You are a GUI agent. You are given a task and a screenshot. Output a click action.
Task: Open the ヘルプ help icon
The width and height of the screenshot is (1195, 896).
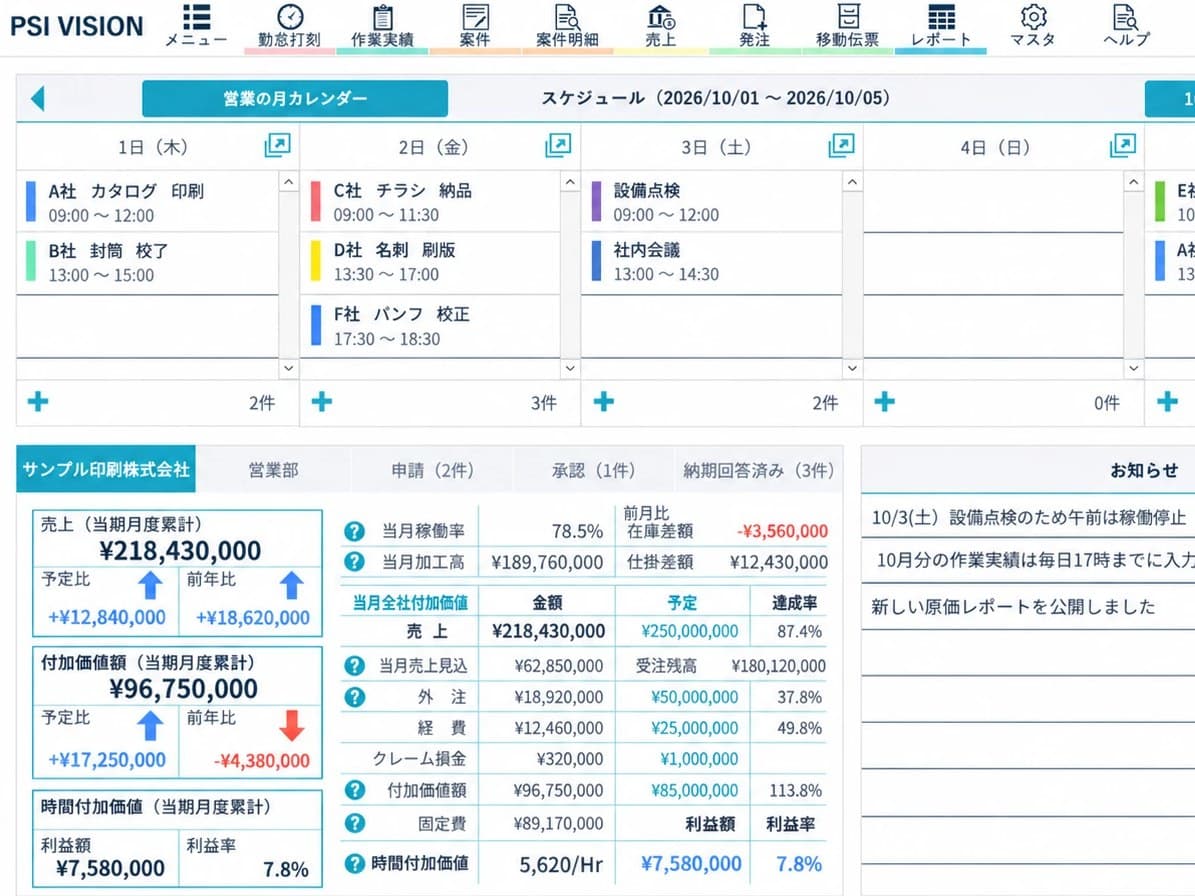(x=1126, y=16)
